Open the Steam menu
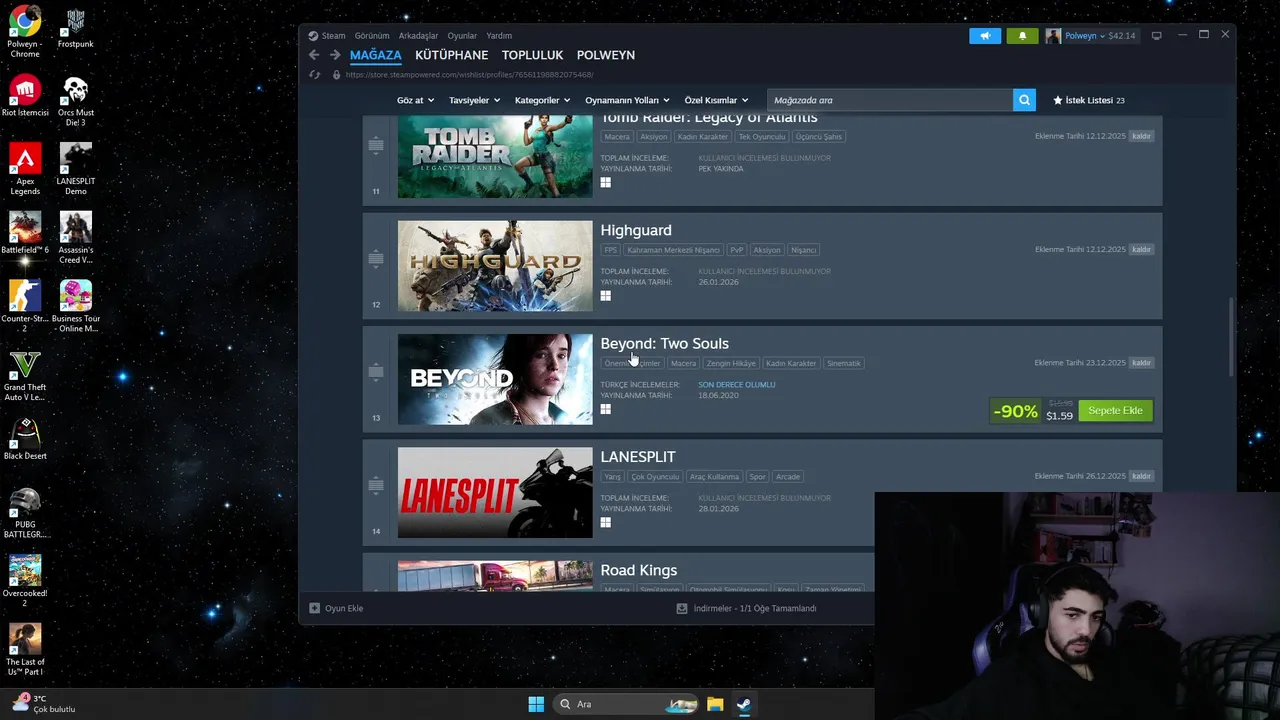 333,36
